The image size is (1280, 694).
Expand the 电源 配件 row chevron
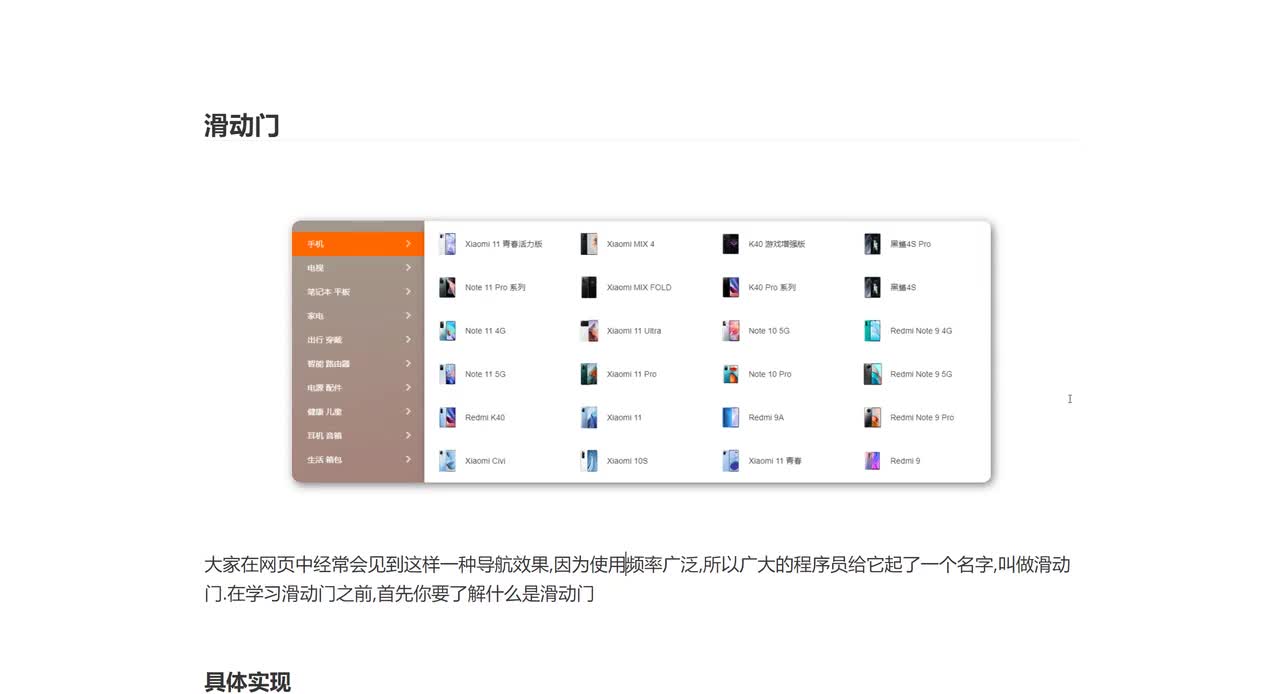pos(408,388)
